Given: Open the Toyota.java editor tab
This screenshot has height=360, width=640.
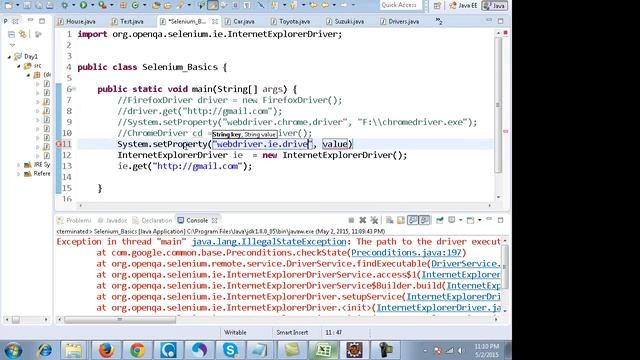Looking at the screenshot, I should click(291, 21).
